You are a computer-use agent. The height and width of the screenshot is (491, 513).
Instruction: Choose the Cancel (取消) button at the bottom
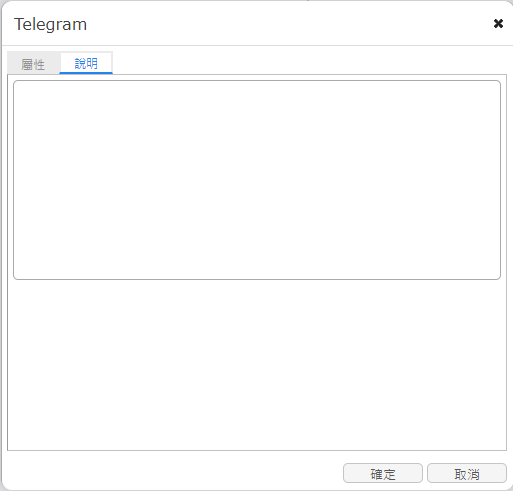[x=467, y=473]
